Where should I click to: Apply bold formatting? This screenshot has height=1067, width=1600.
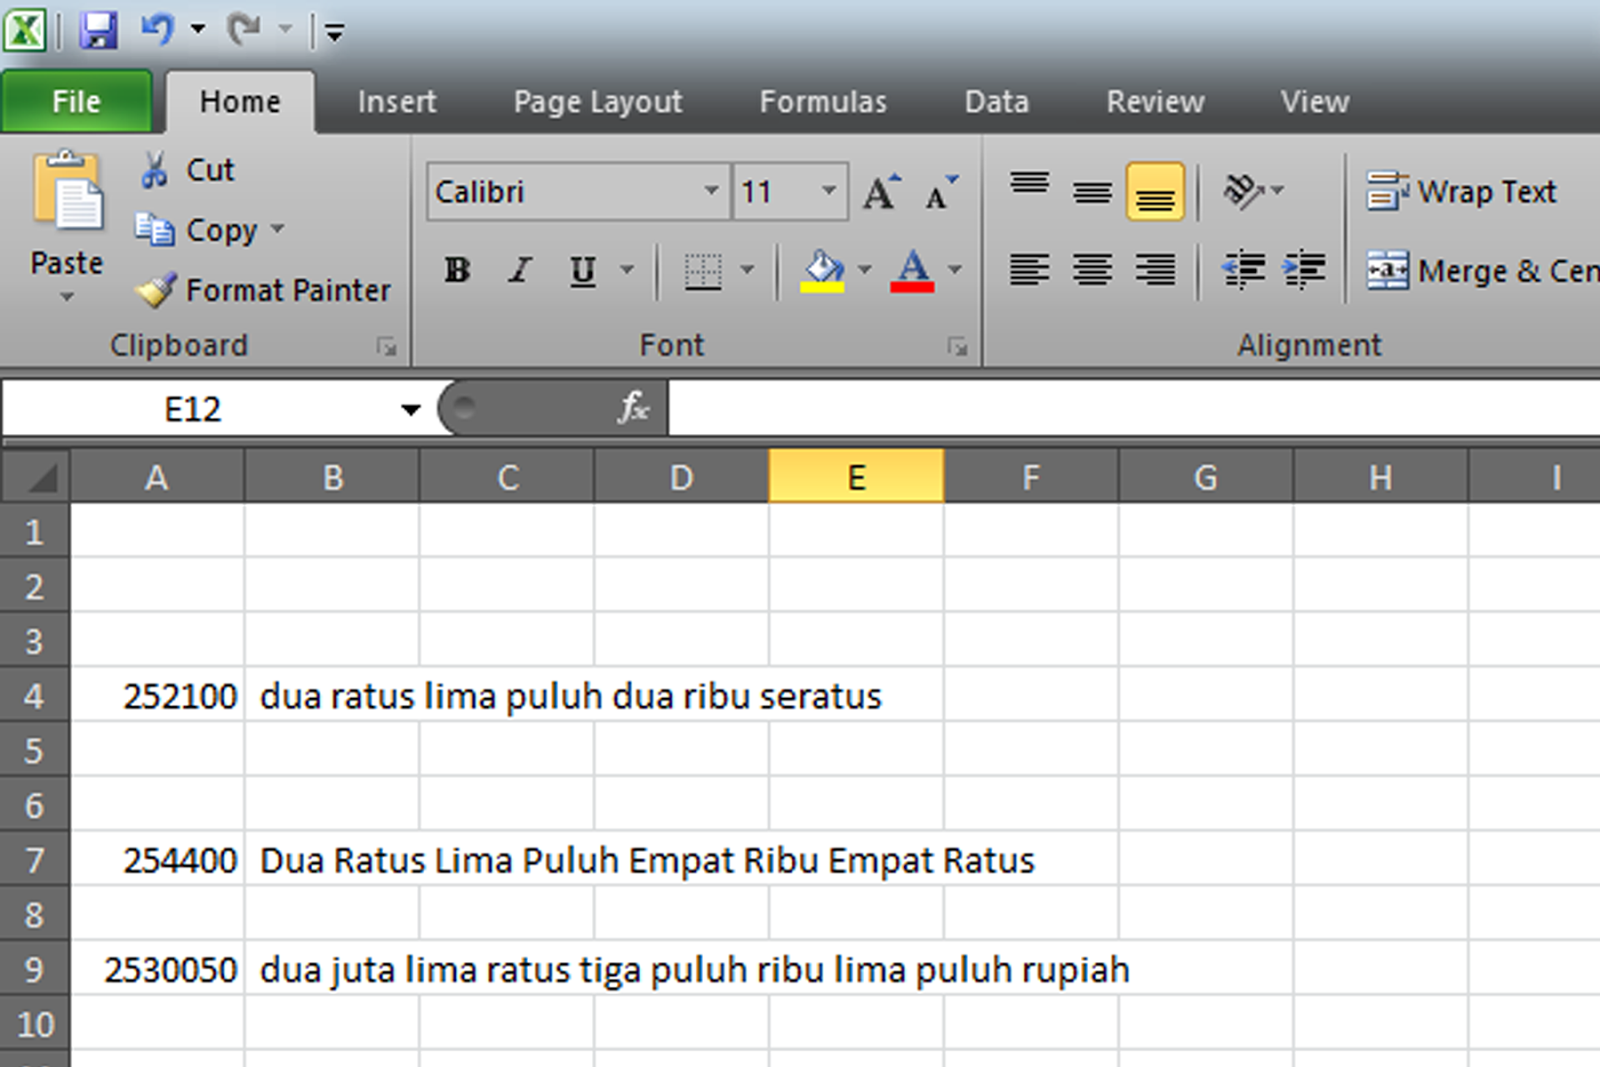456,269
